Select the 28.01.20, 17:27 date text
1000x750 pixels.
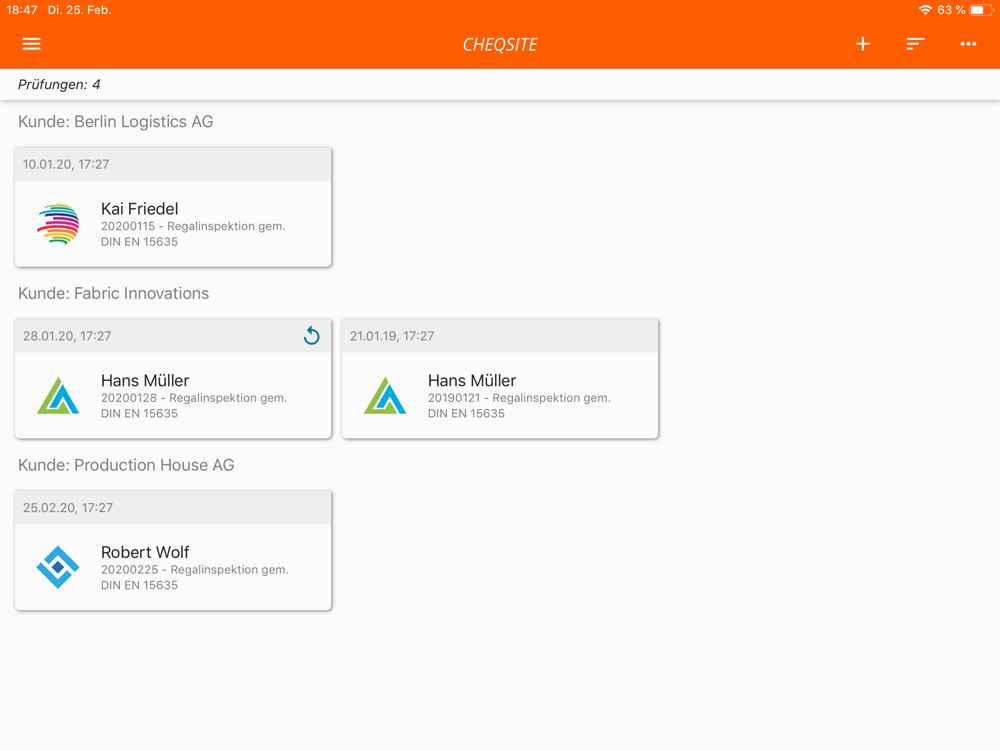coord(67,336)
